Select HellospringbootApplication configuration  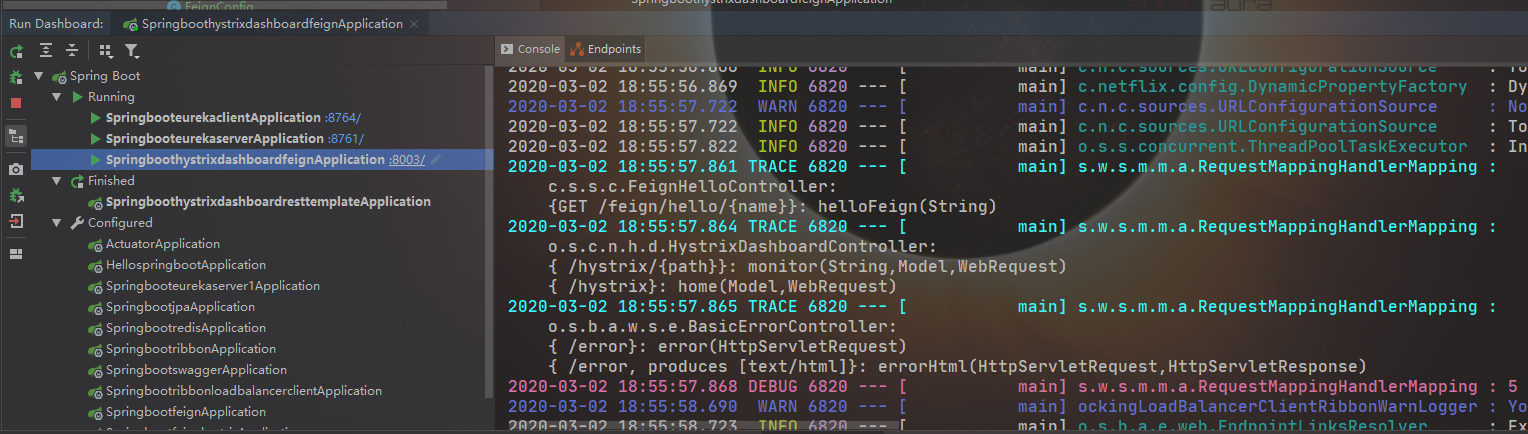click(x=186, y=265)
